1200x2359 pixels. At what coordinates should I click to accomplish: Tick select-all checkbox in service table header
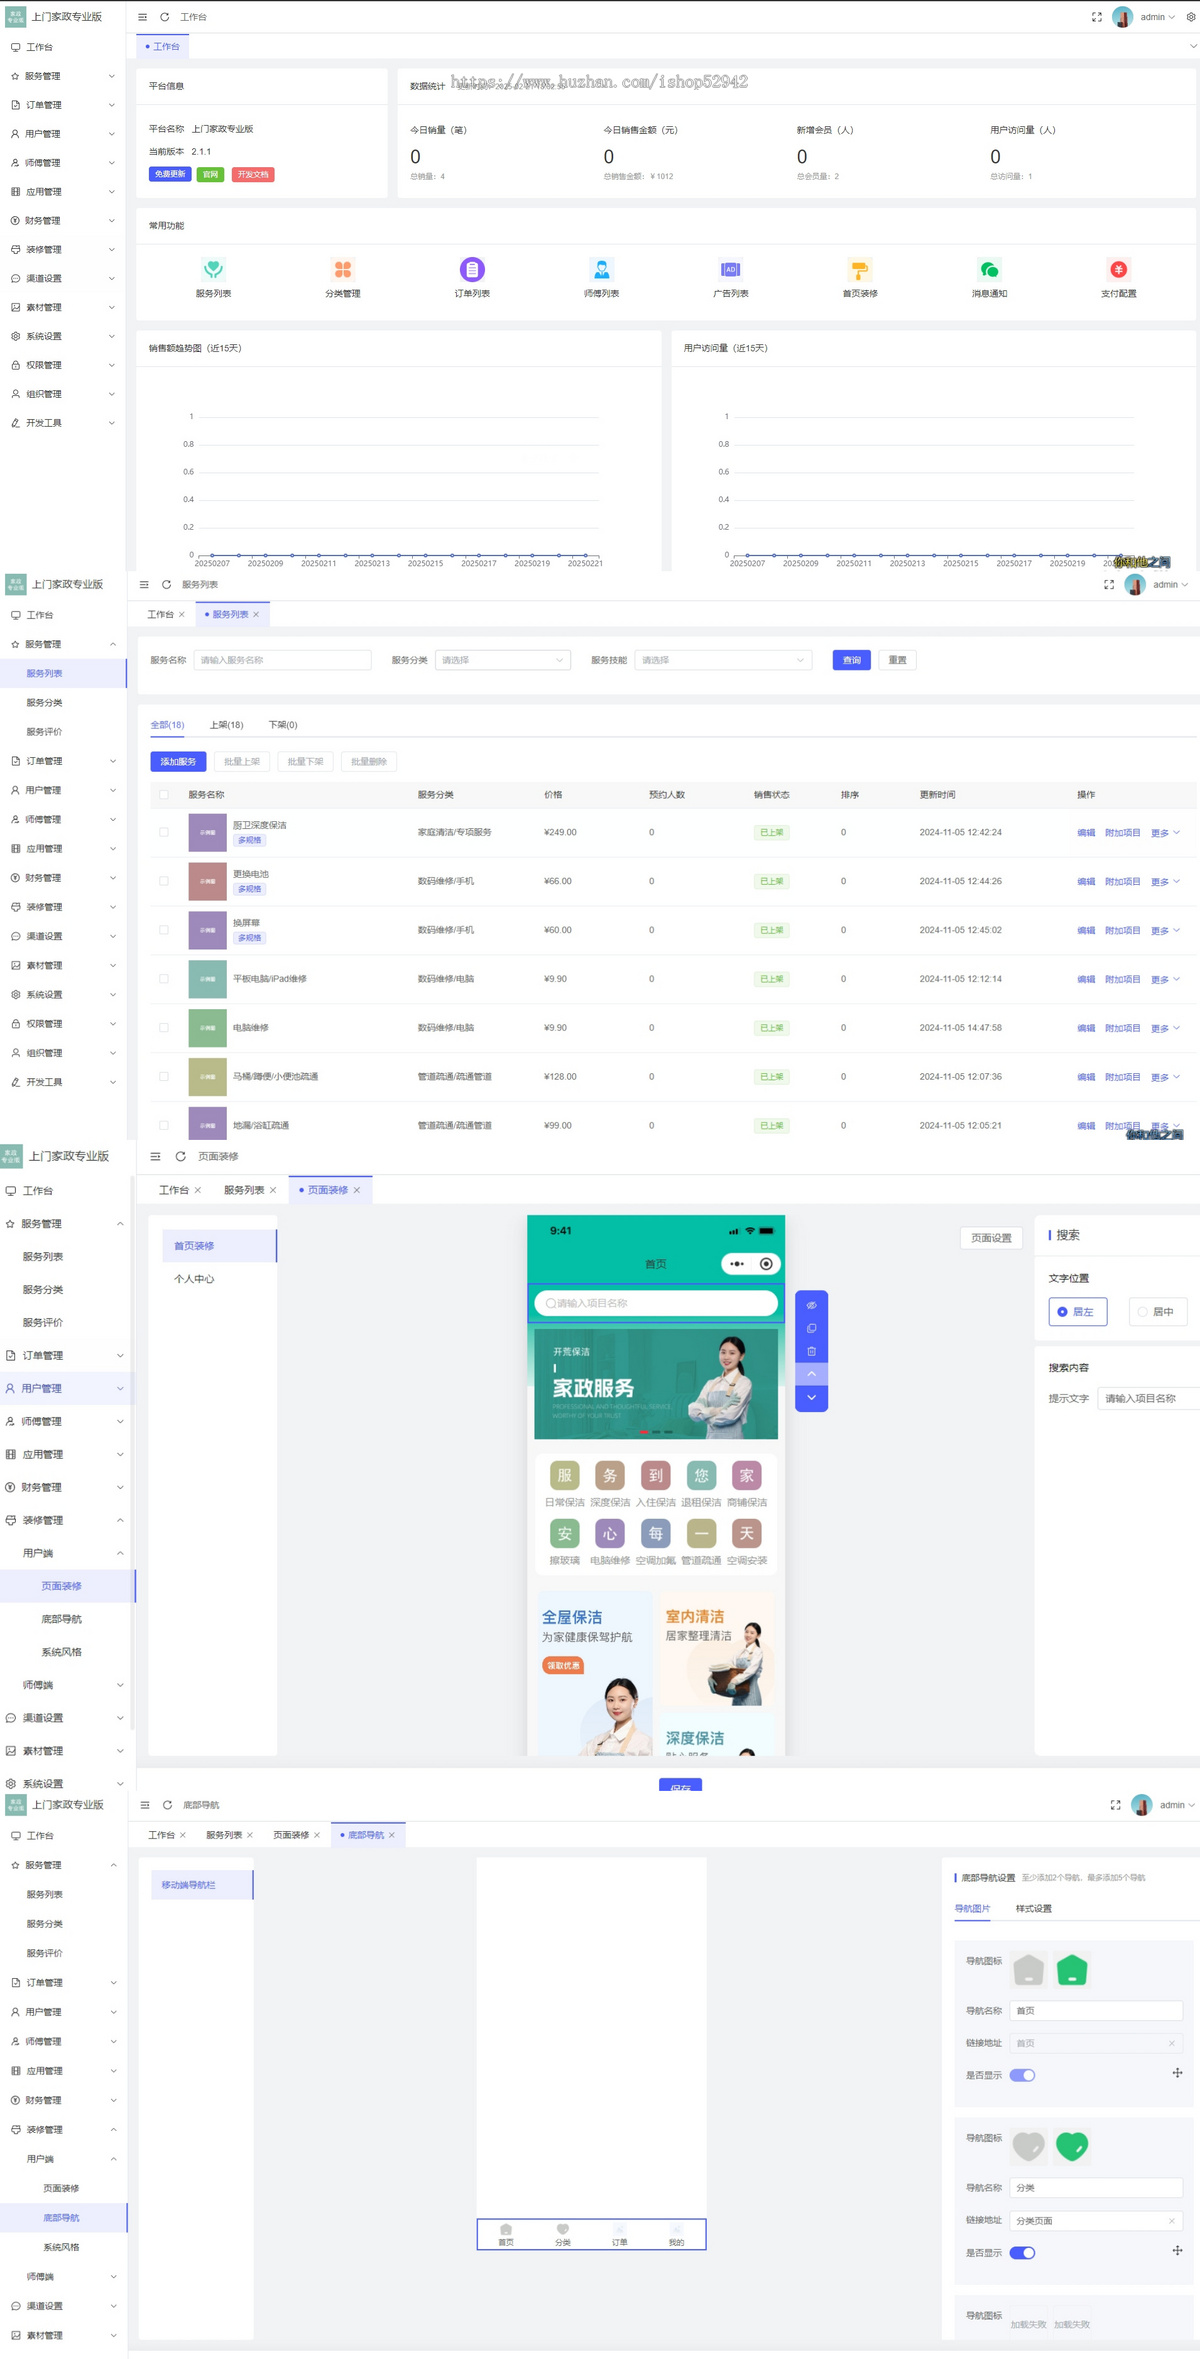coord(164,795)
